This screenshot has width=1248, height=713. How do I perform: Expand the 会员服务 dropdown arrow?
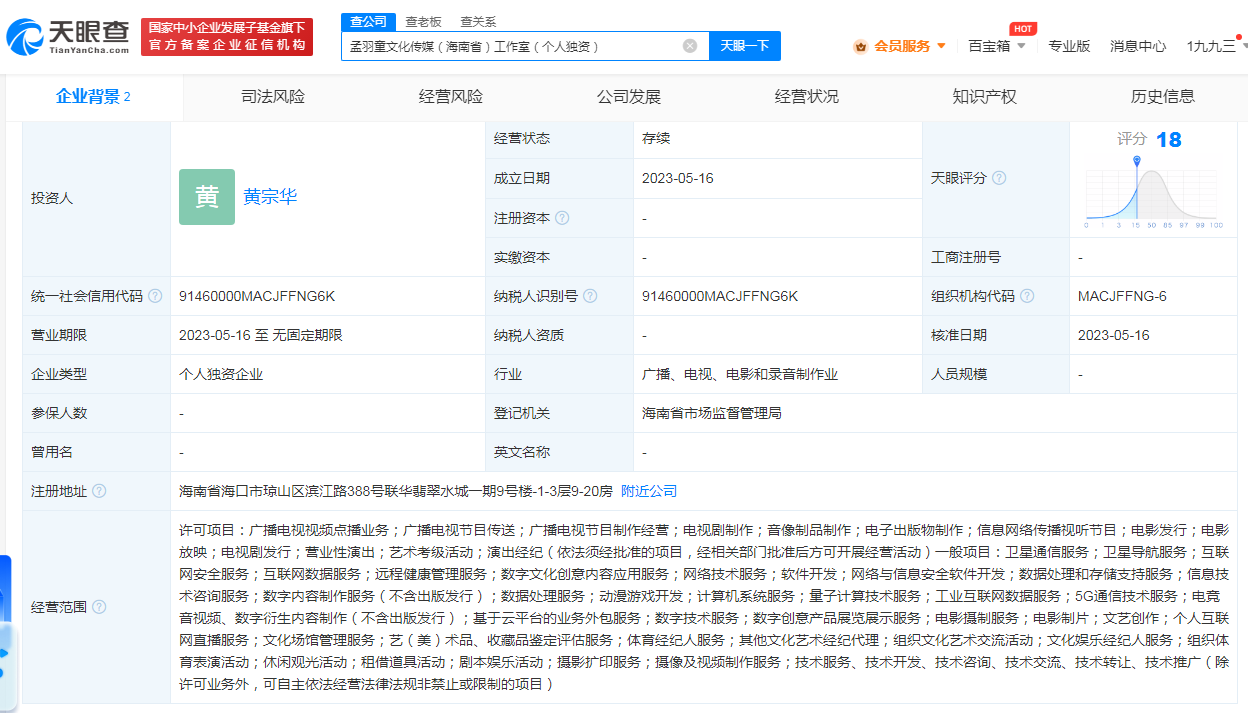[941, 46]
